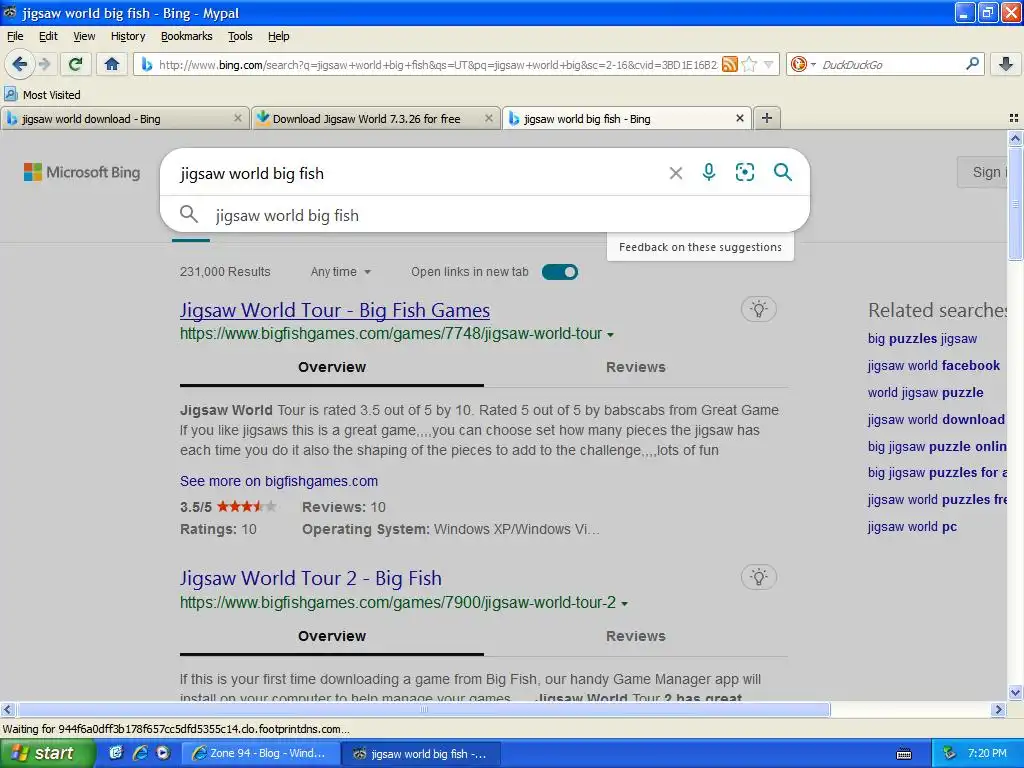The width and height of the screenshot is (1024, 768).
Task: Open the Windows Start menu
Action: click(46, 754)
